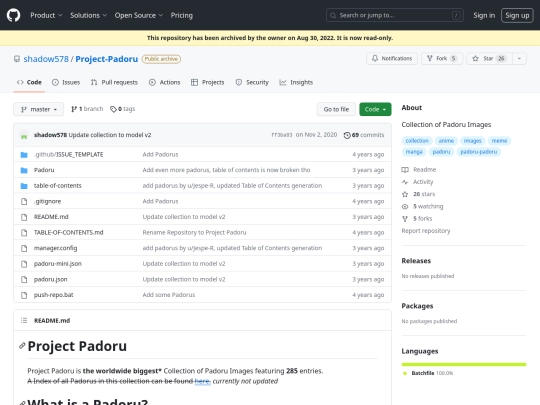This screenshot has width=540, height=405.
Task: Click the Star button
Action: coord(489,59)
